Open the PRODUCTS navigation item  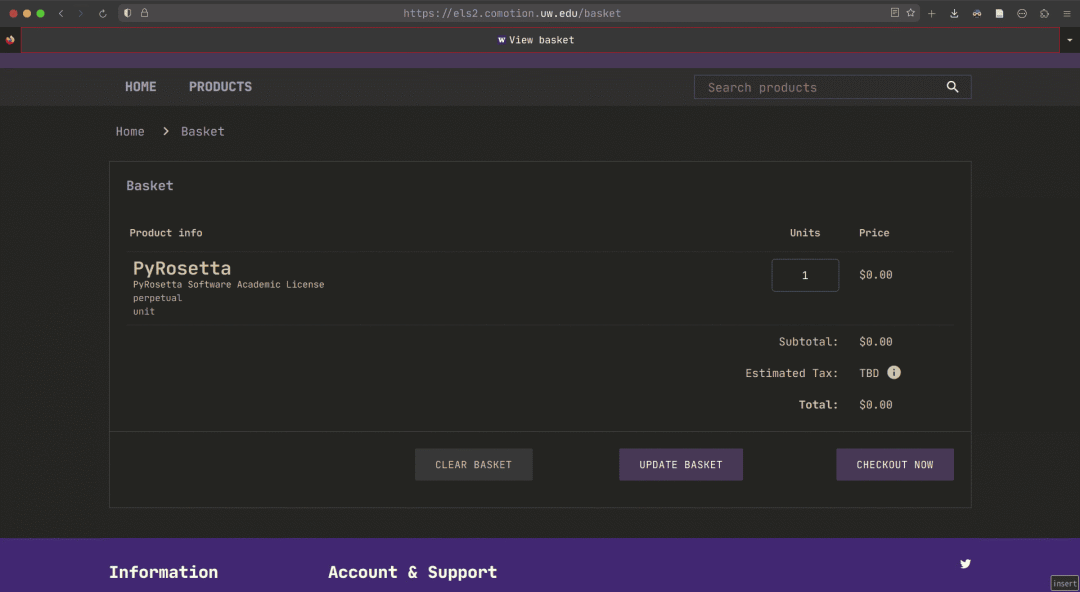click(x=220, y=87)
